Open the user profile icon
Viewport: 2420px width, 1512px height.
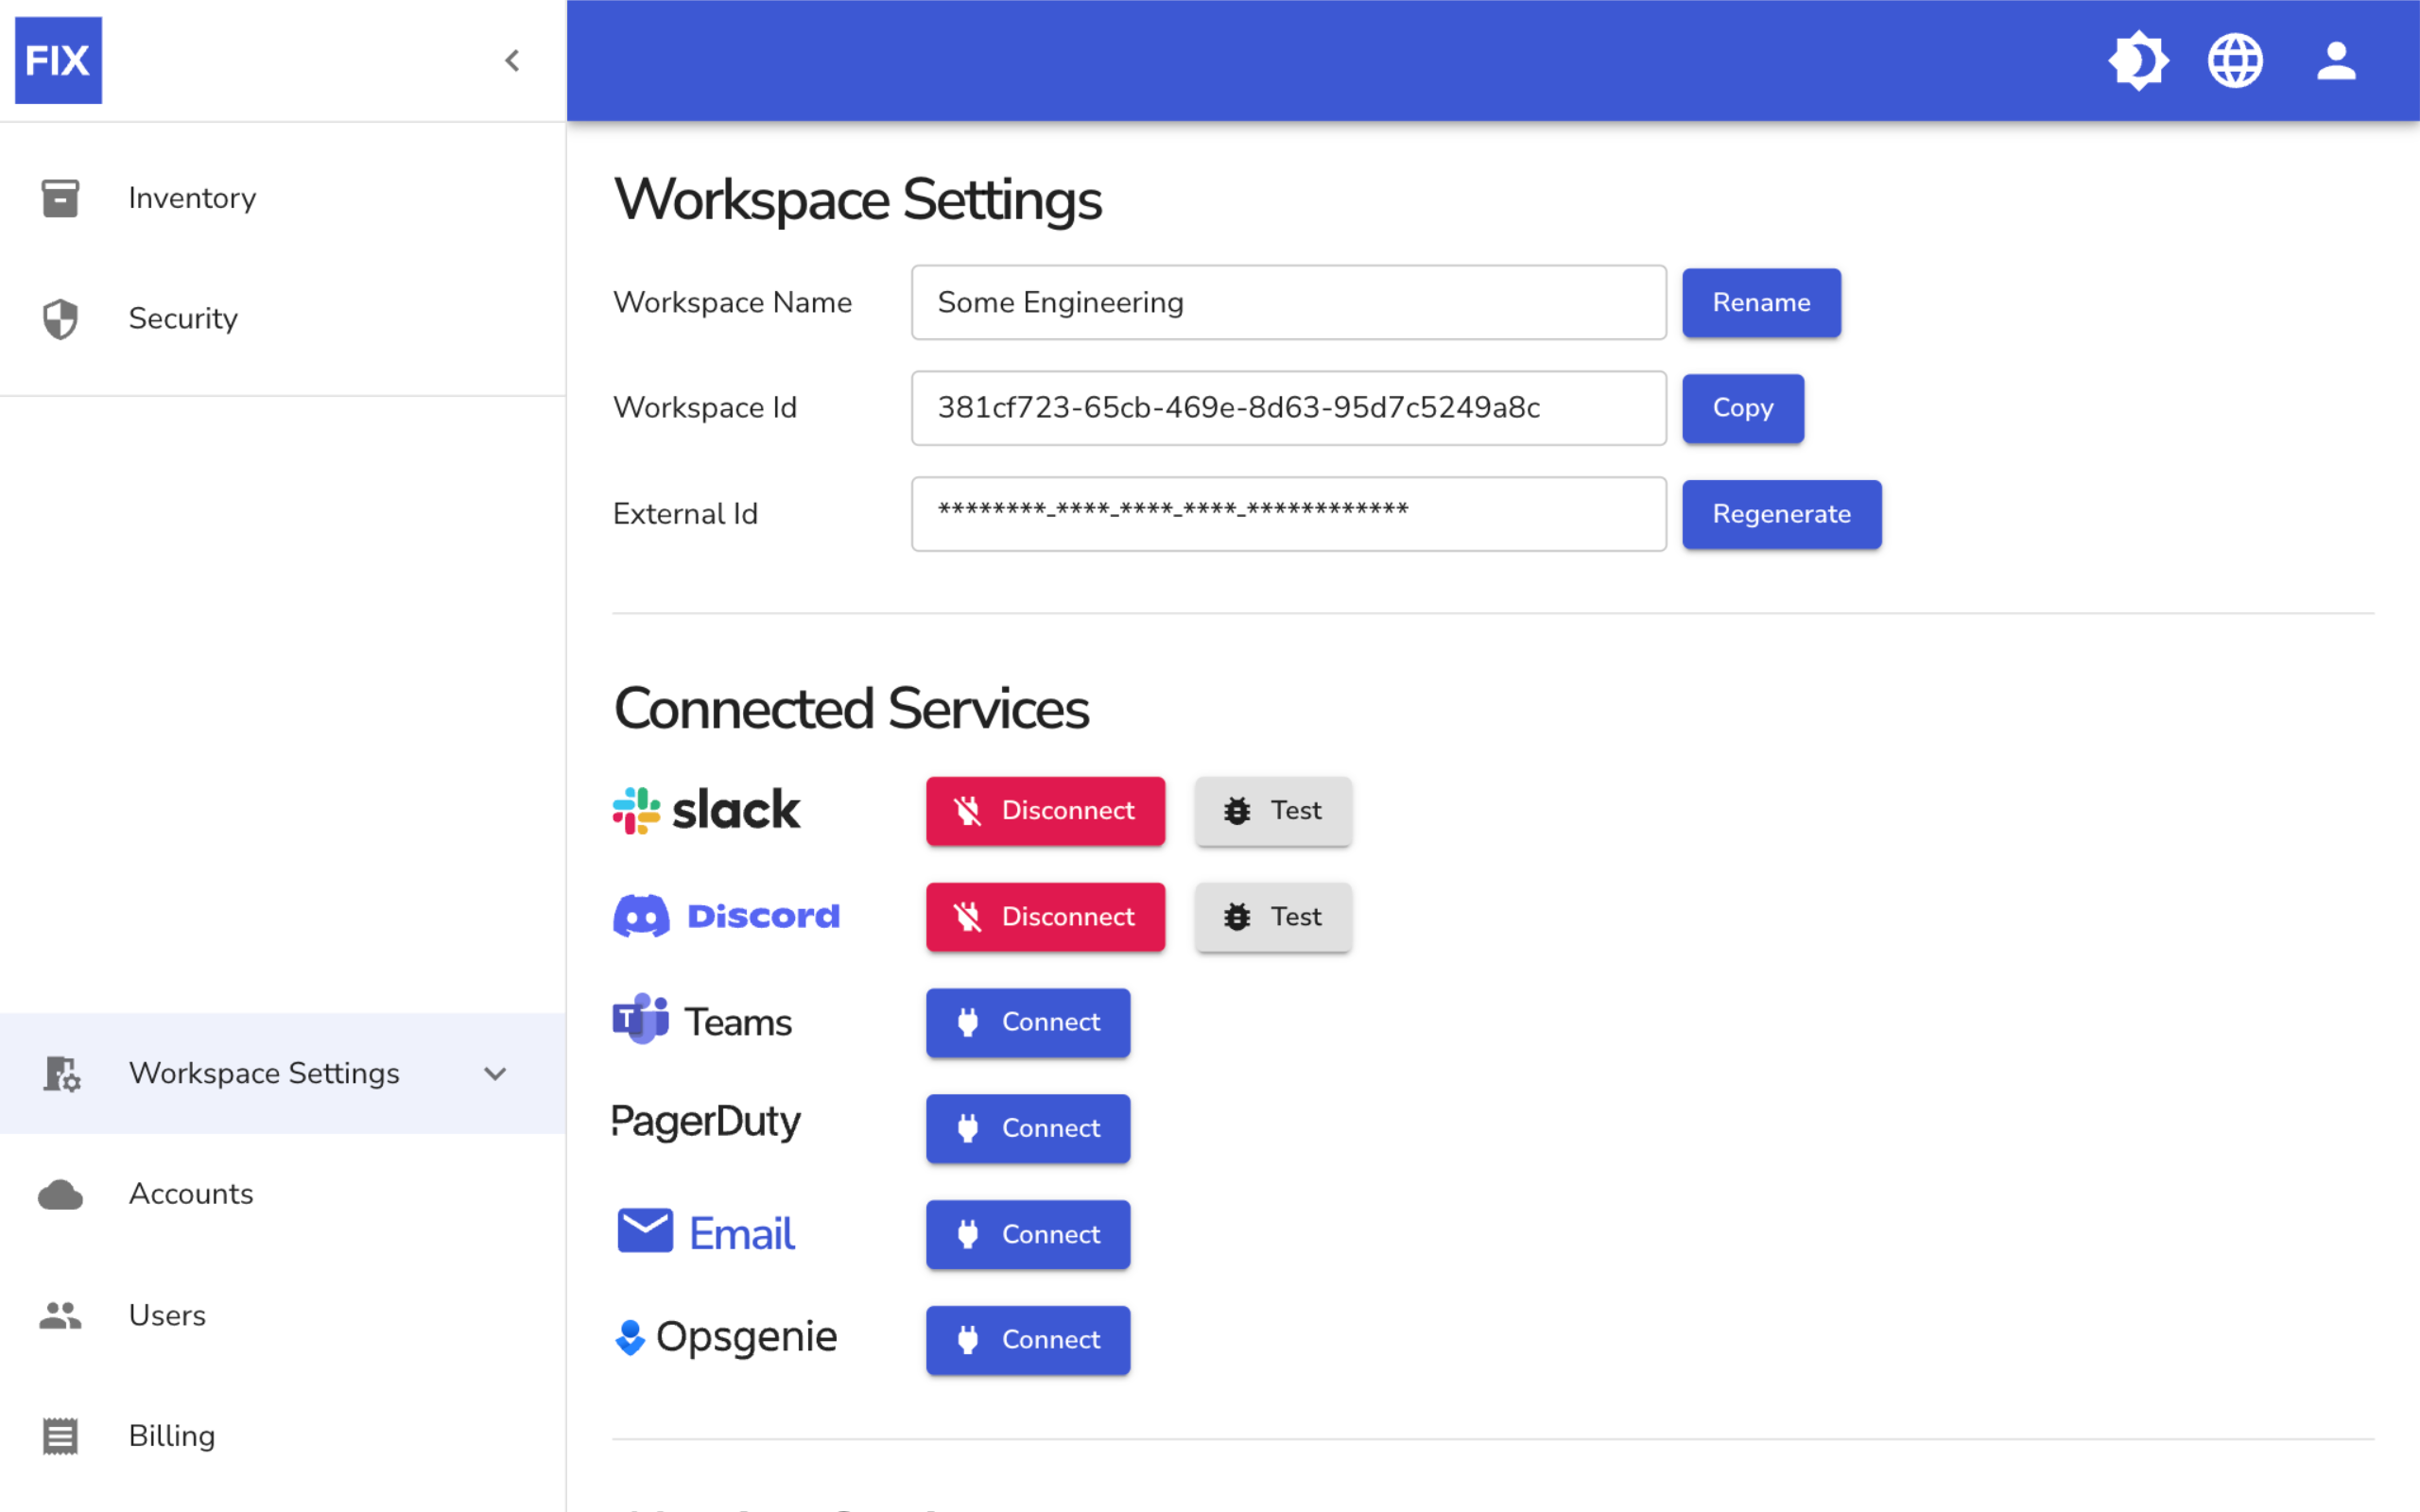coord(2336,61)
